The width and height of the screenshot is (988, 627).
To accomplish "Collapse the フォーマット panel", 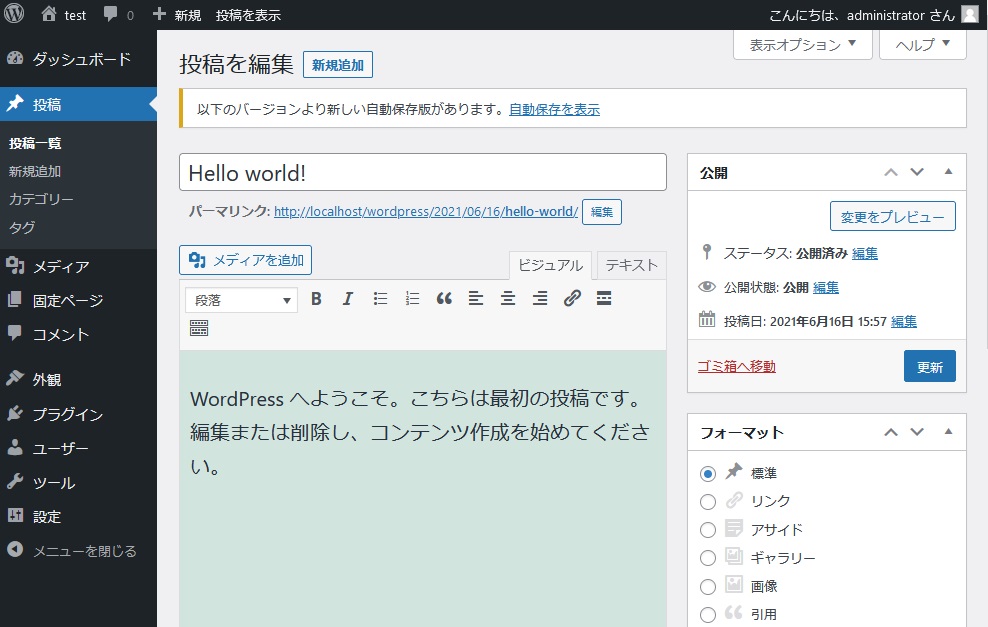I will pos(948,432).
